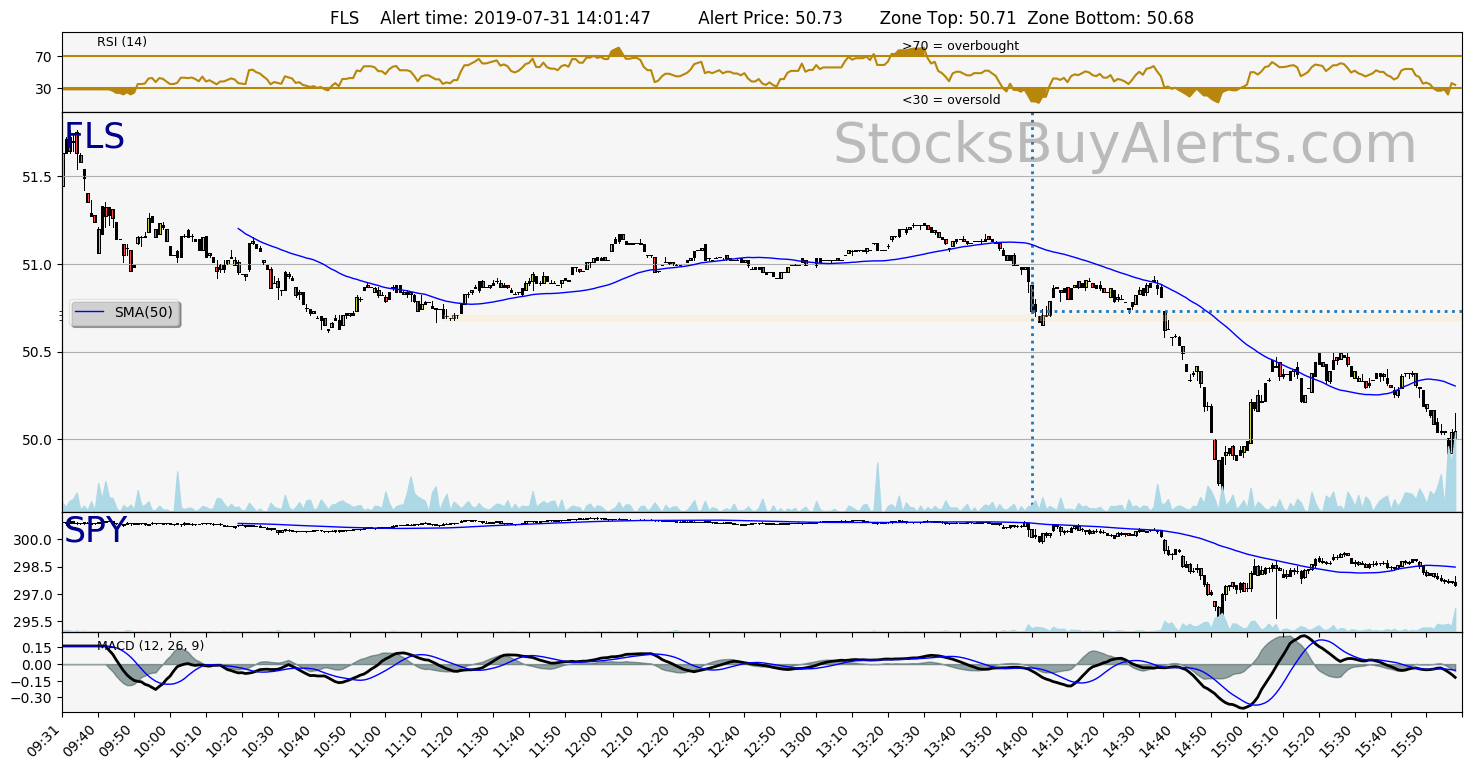
Task: Click the SPY 295.5 axis label
Action: (x=33, y=622)
